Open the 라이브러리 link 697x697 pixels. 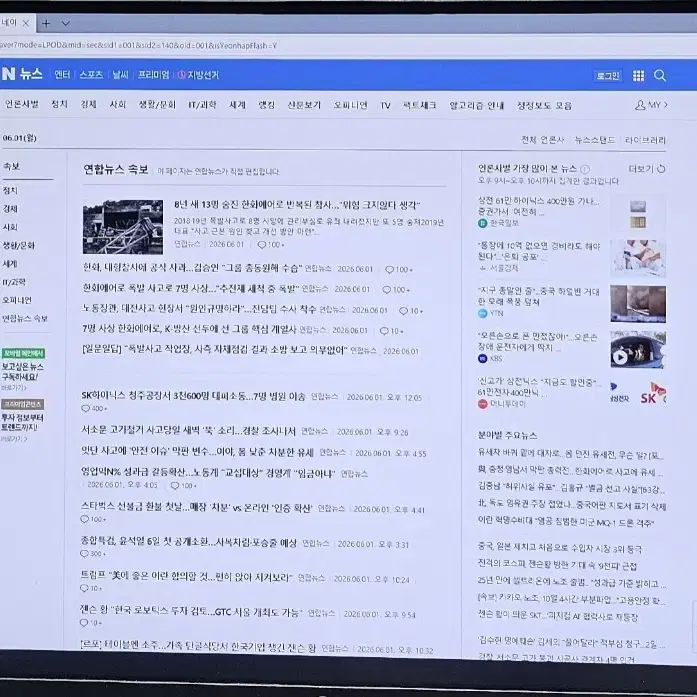click(645, 140)
